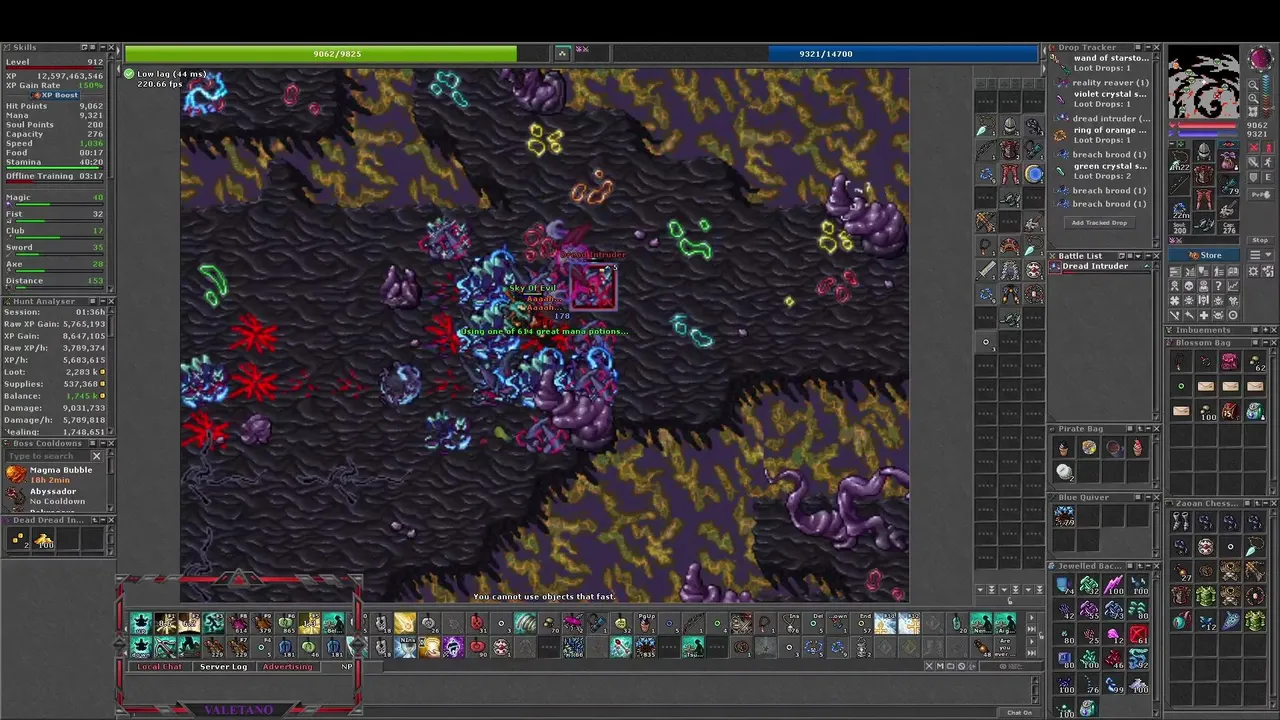Click the red armor equipment slot
Screen dimensions: 1280x720
point(1203,175)
